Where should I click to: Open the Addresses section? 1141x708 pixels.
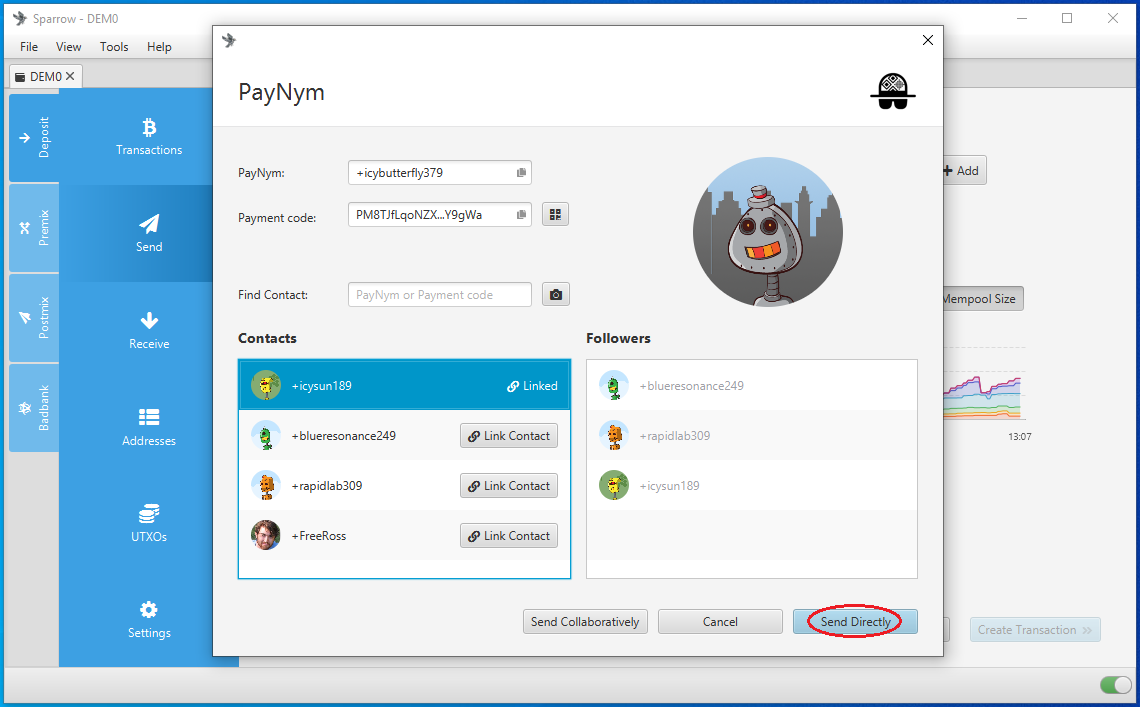coord(149,427)
